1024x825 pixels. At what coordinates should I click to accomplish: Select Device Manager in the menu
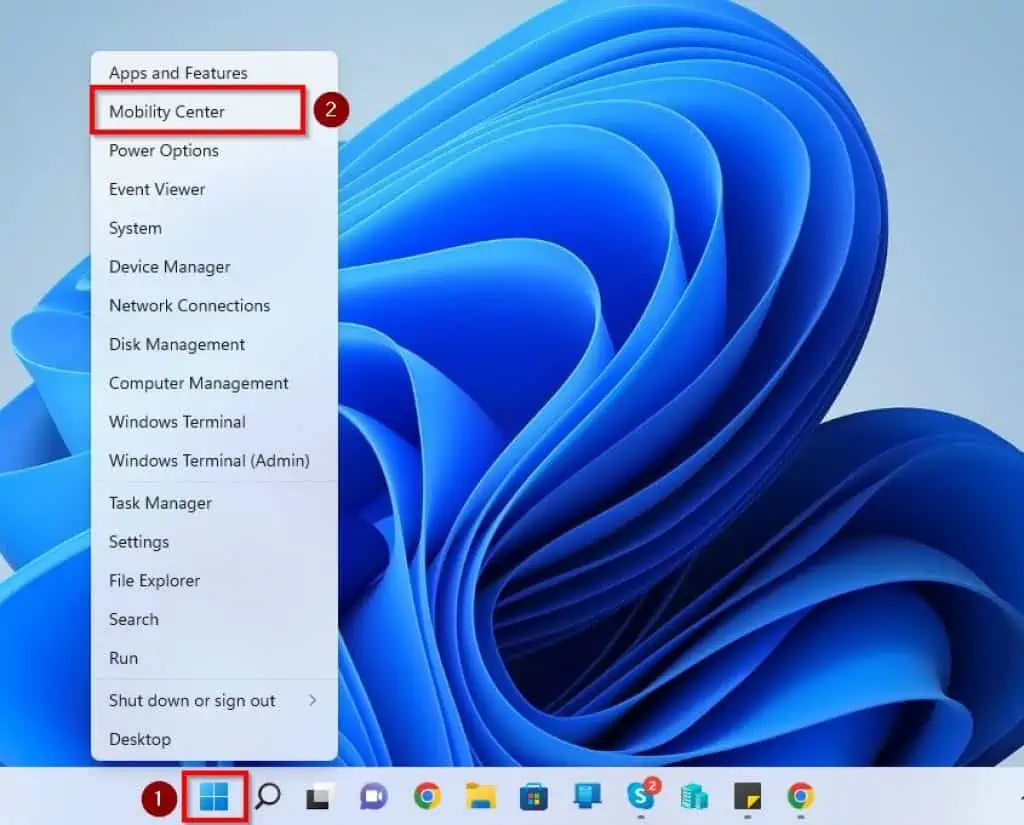(170, 267)
